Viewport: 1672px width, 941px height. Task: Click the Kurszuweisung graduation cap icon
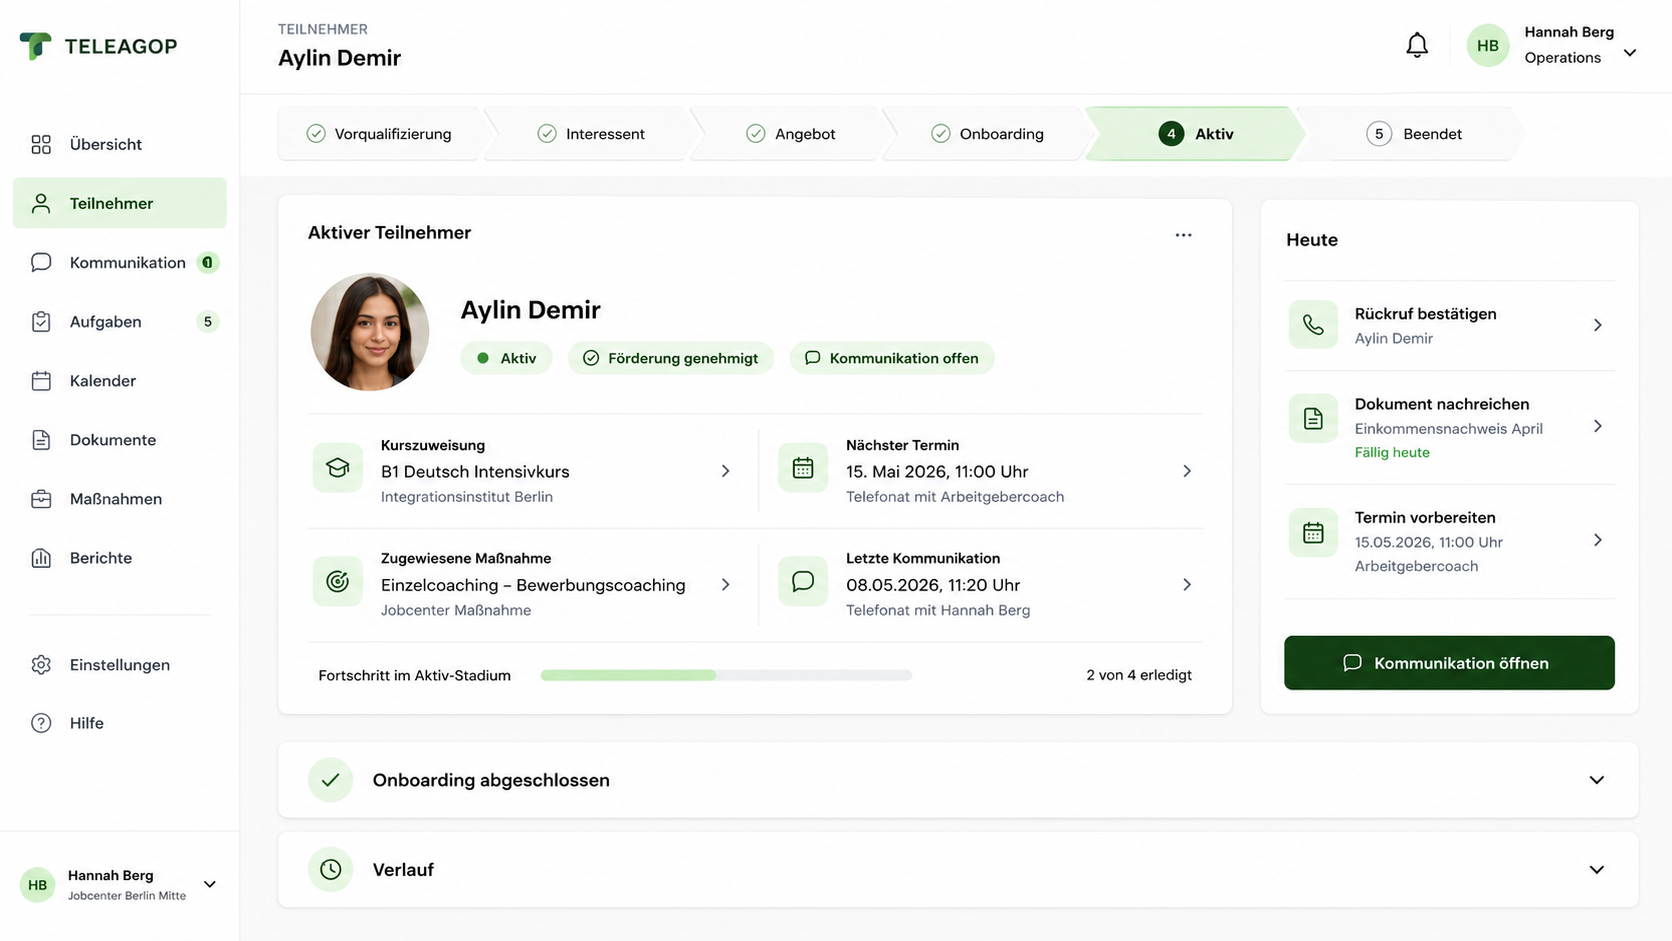[x=338, y=468]
